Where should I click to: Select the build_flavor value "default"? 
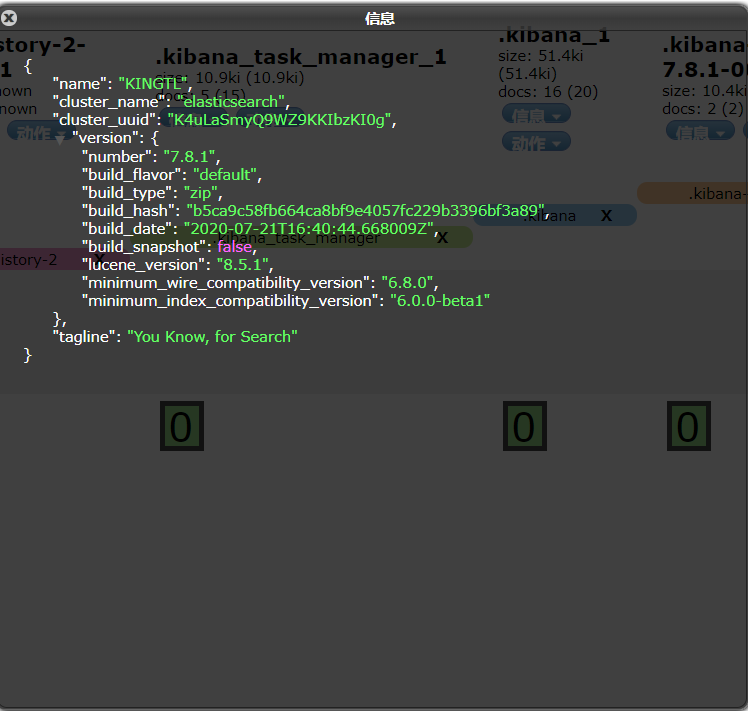225,175
